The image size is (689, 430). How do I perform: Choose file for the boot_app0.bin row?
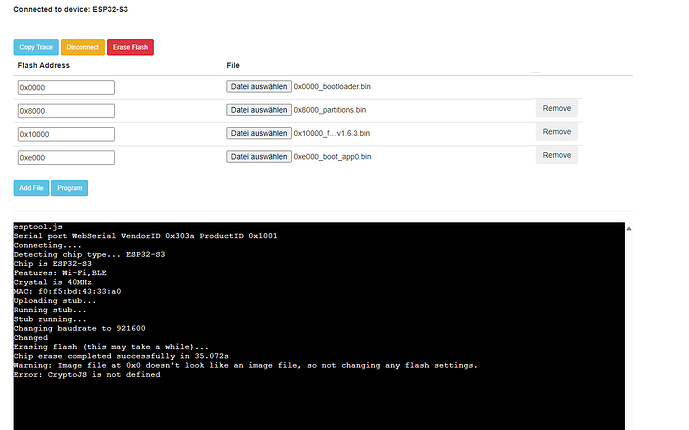(x=259, y=156)
